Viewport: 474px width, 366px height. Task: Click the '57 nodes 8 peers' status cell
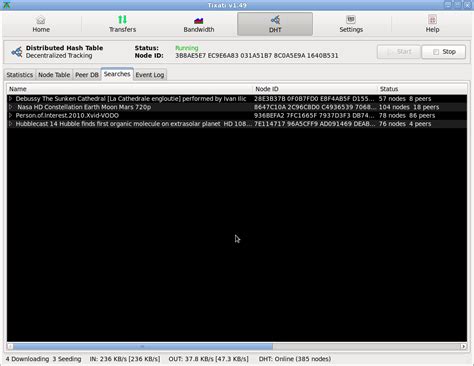pyautogui.click(x=405, y=99)
